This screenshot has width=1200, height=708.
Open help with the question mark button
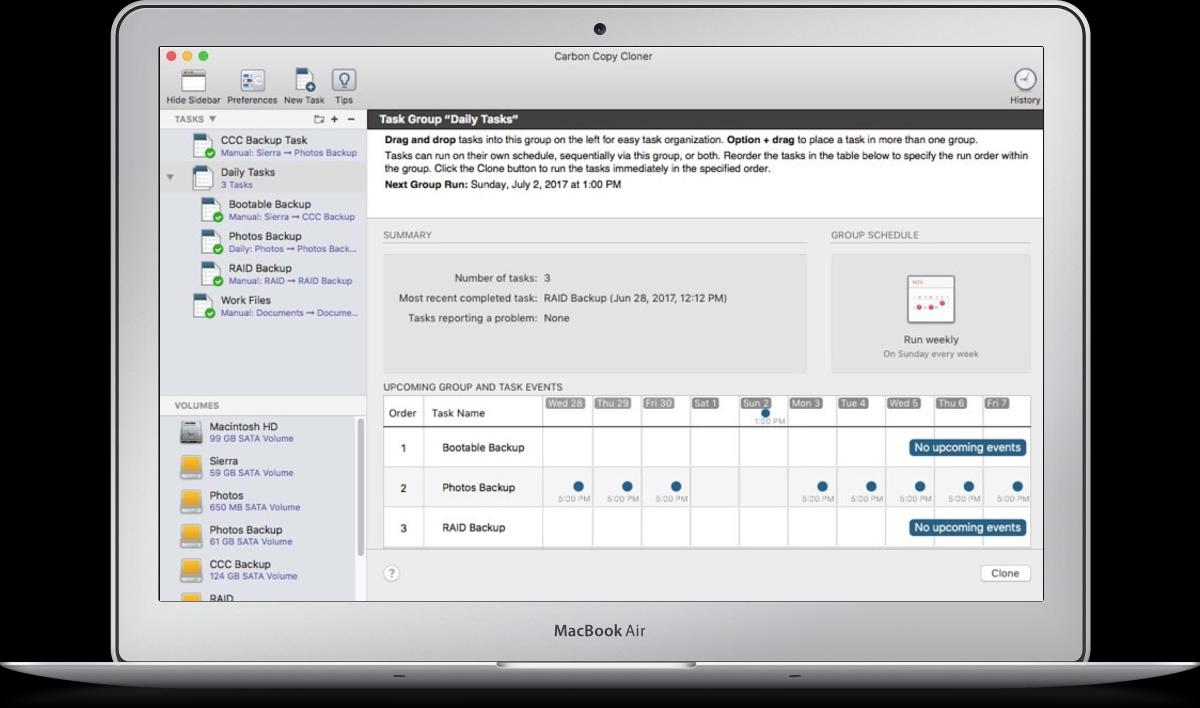pos(392,573)
